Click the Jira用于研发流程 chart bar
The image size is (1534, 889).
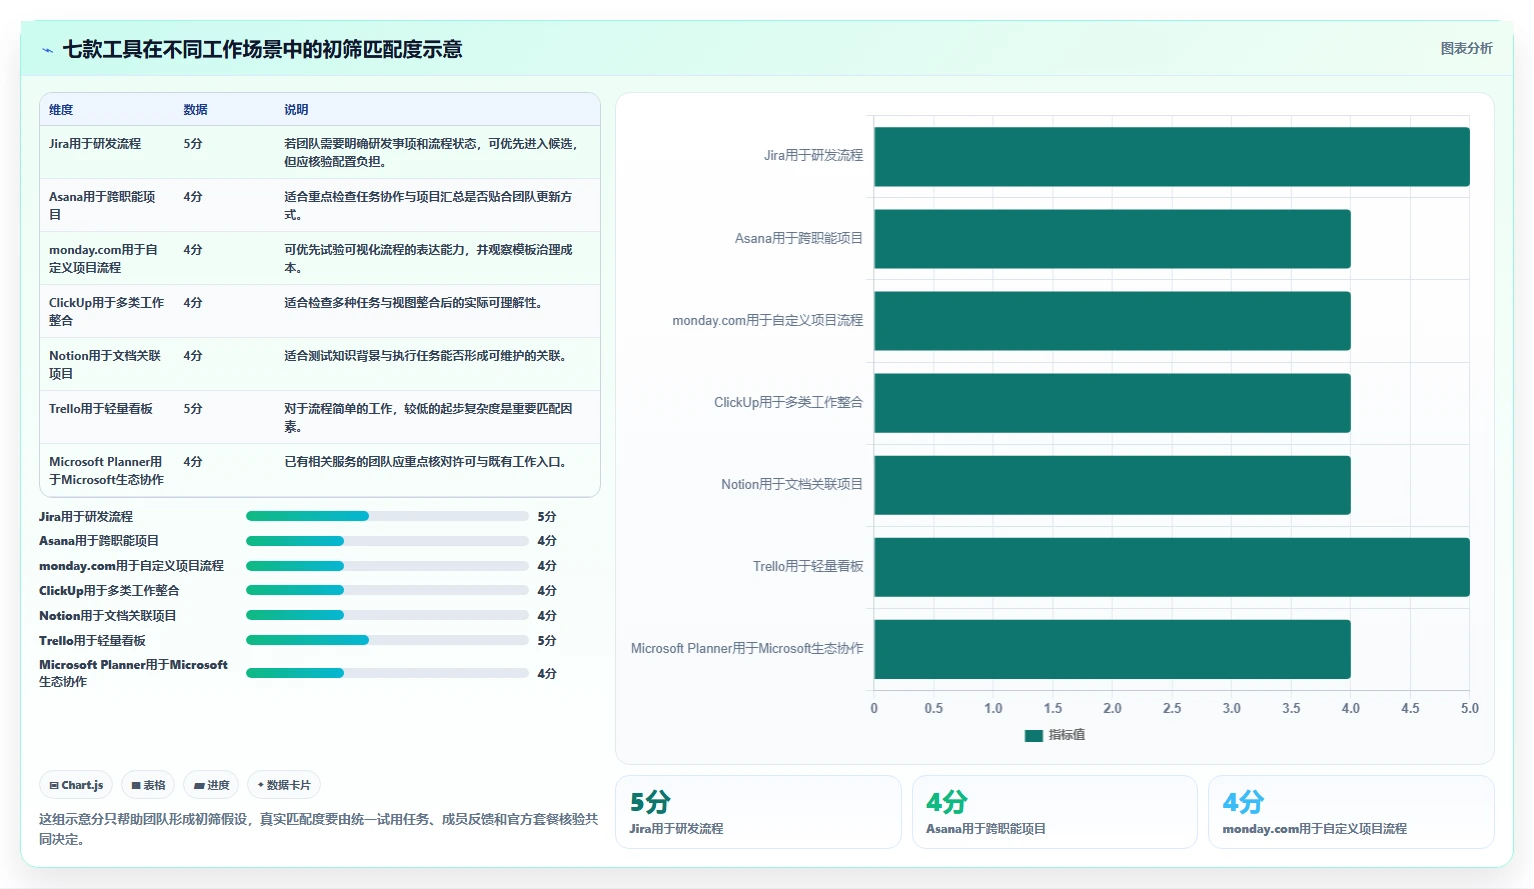[1172, 157]
